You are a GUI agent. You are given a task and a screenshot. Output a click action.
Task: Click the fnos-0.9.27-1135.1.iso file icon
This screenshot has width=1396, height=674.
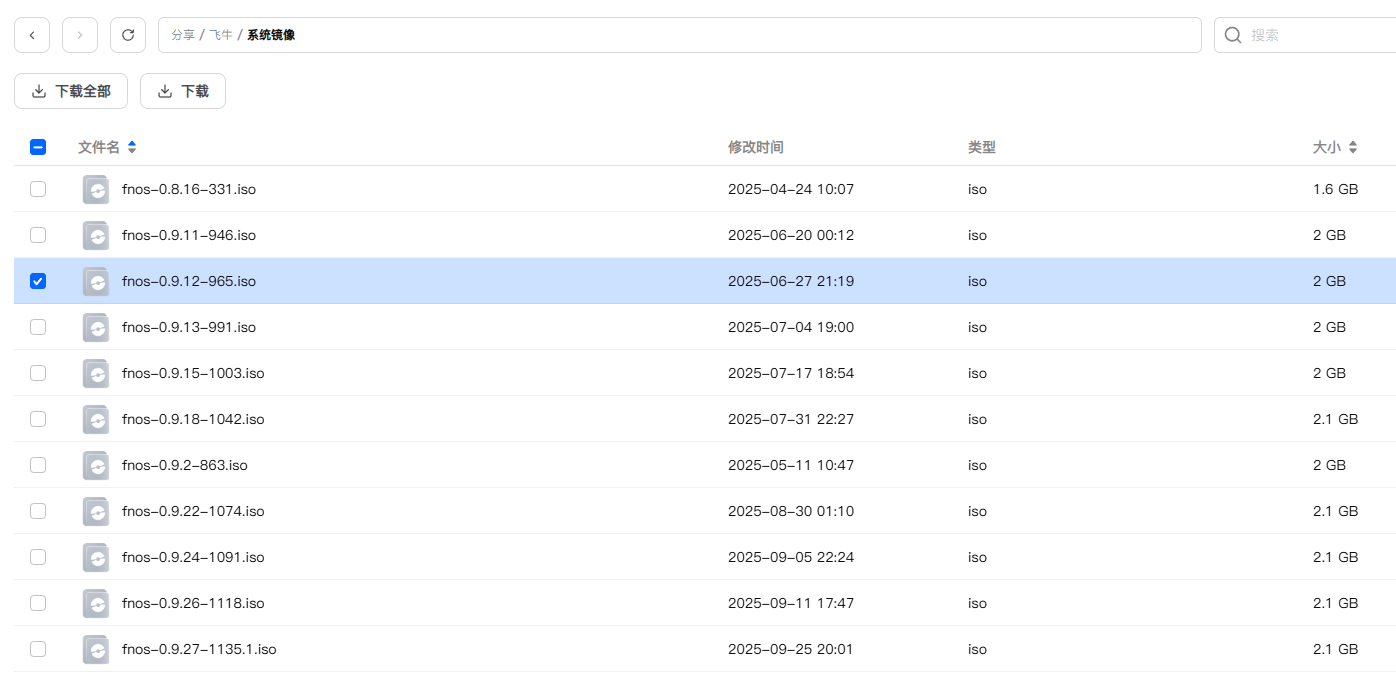coord(96,649)
